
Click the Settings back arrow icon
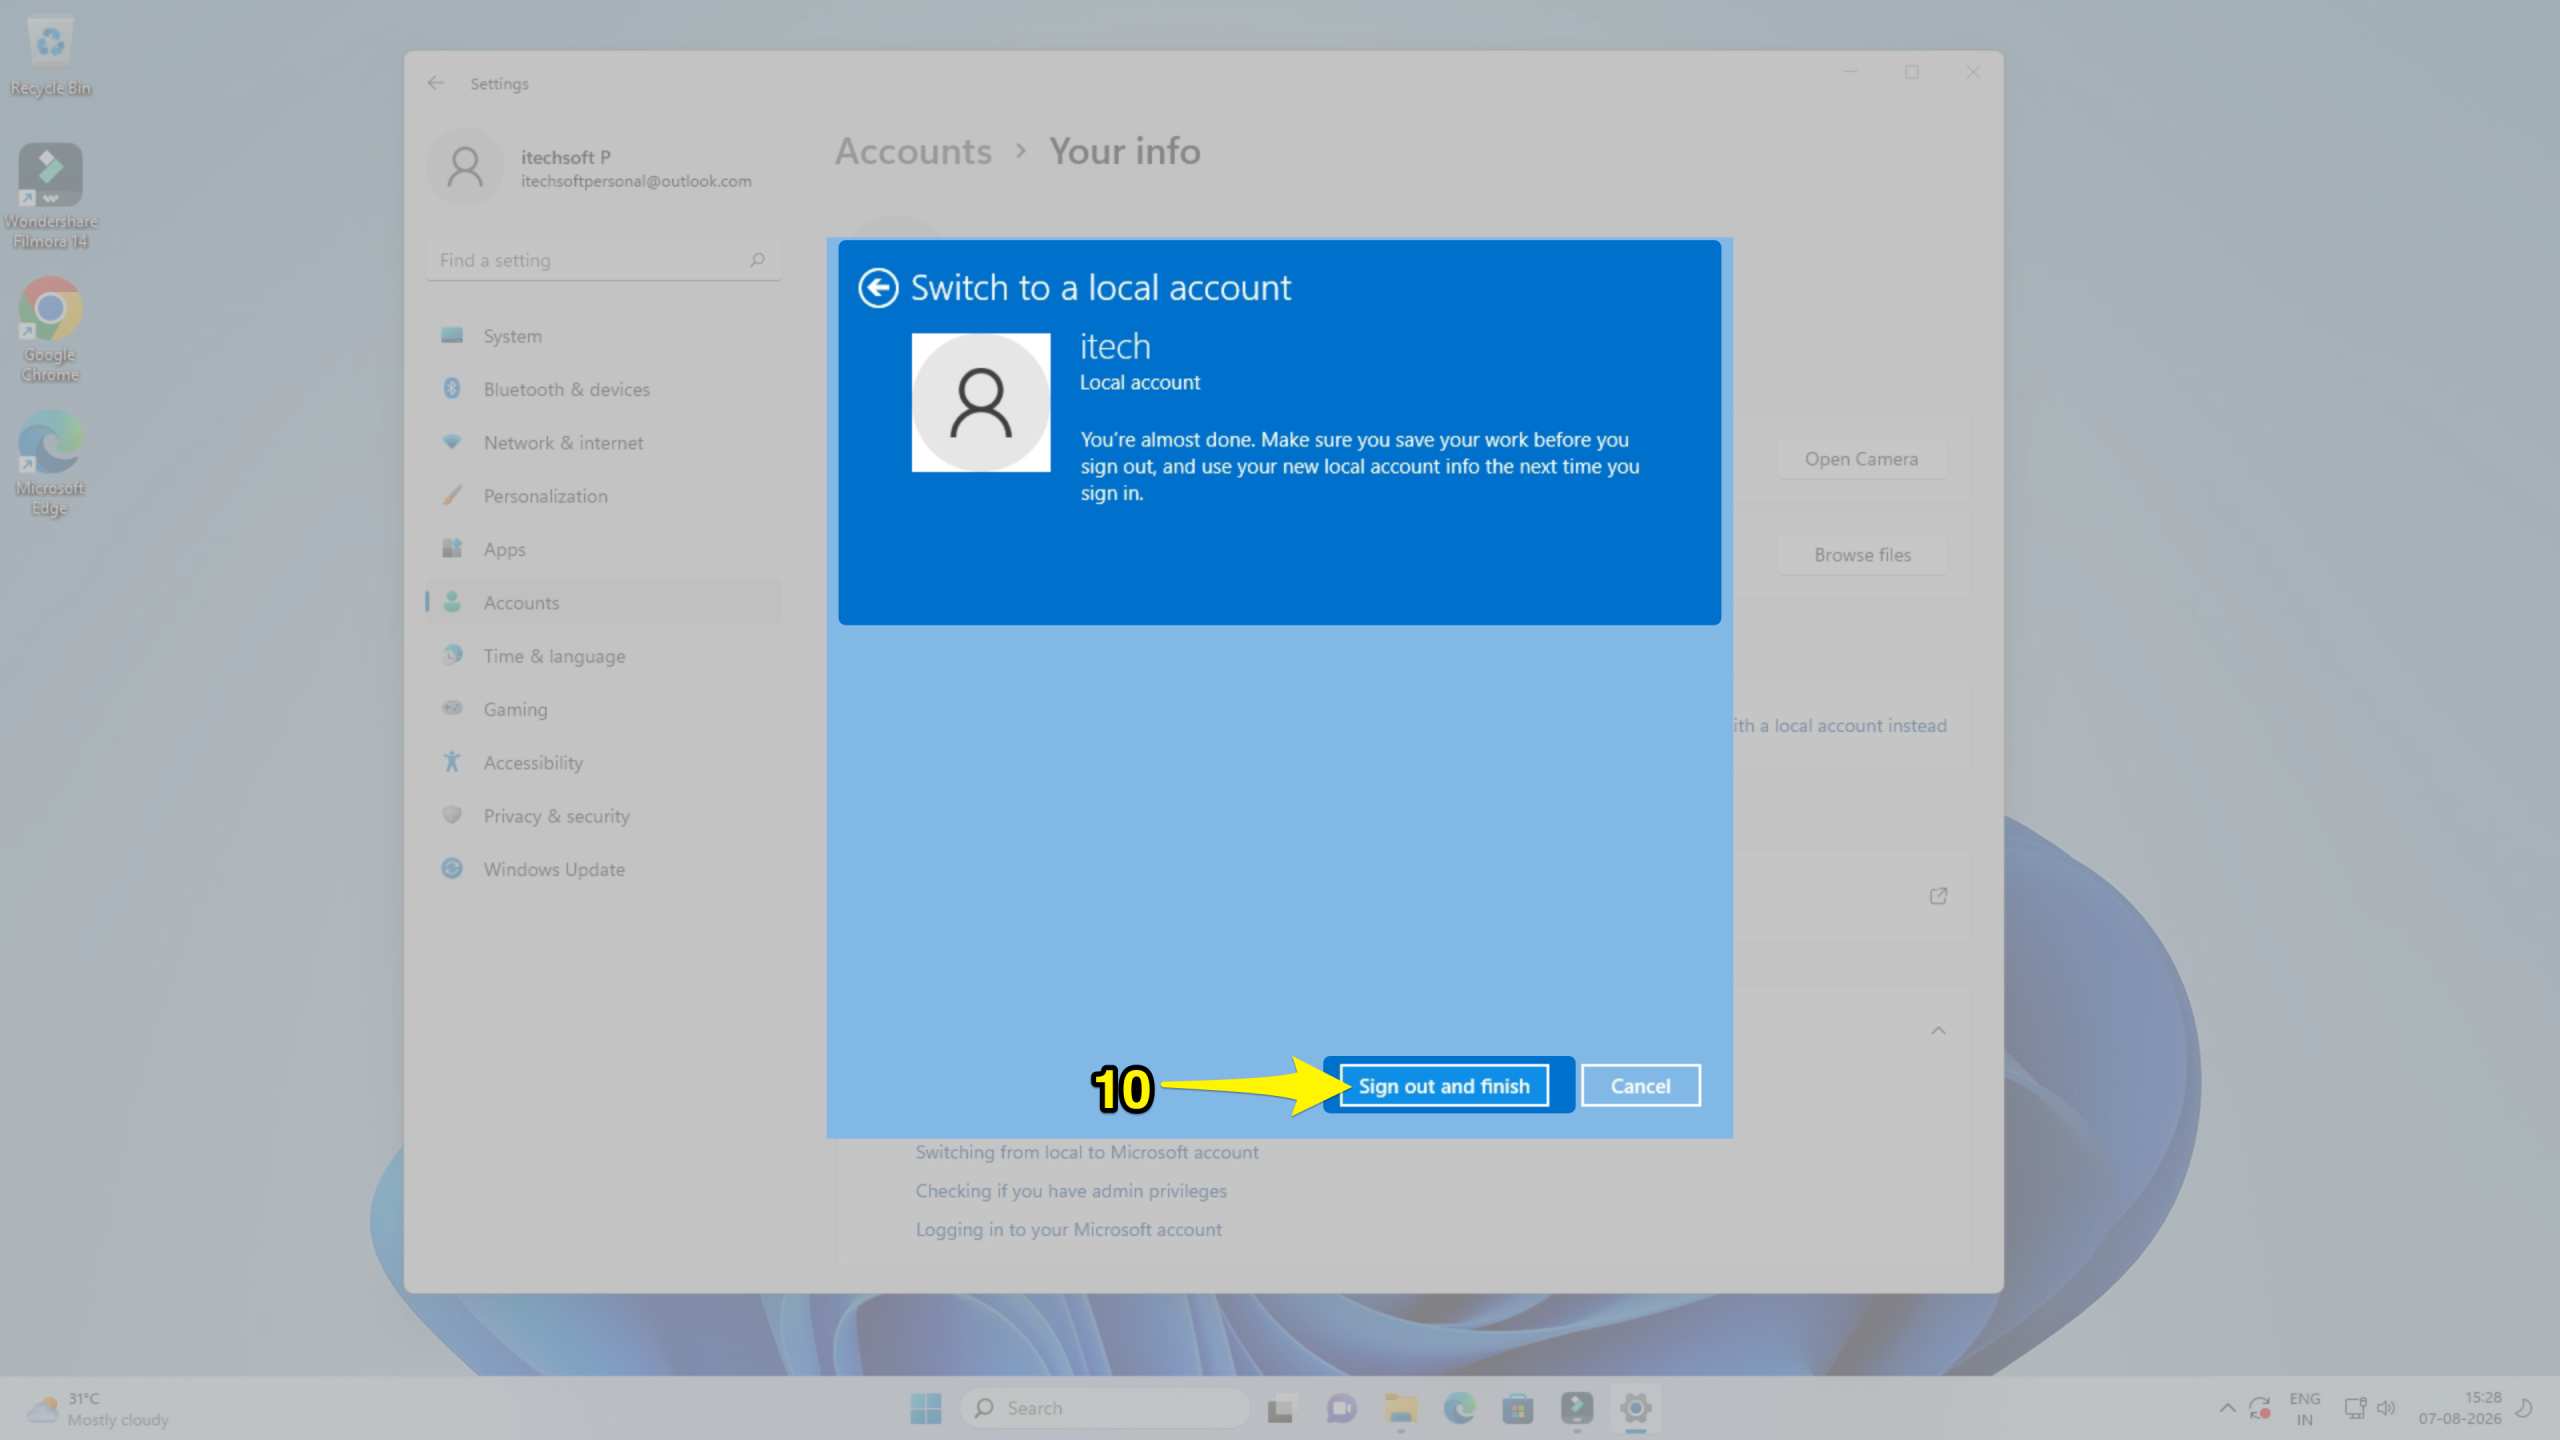coord(436,83)
